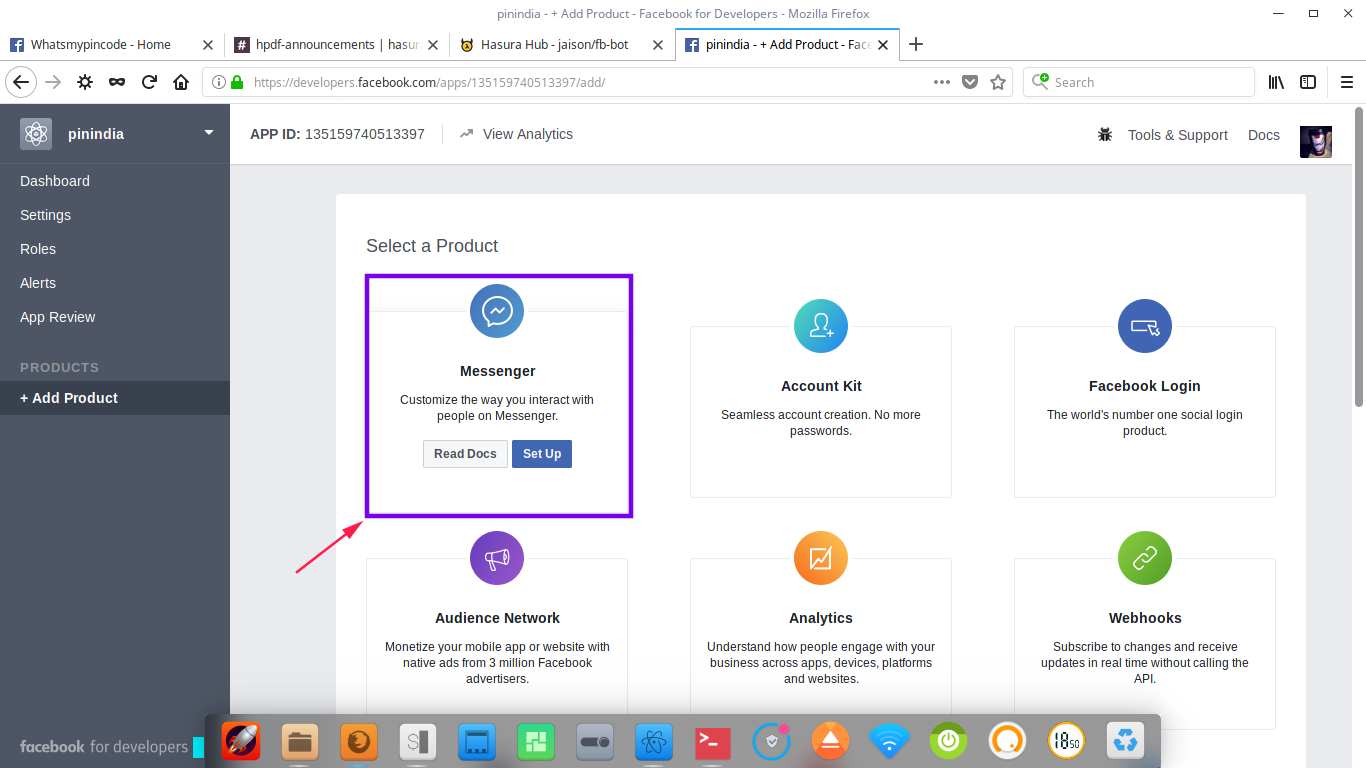Viewport: 1366px width, 768px height.
Task: Launch the rocket launcher from the dock
Action: pyautogui.click(x=241, y=741)
